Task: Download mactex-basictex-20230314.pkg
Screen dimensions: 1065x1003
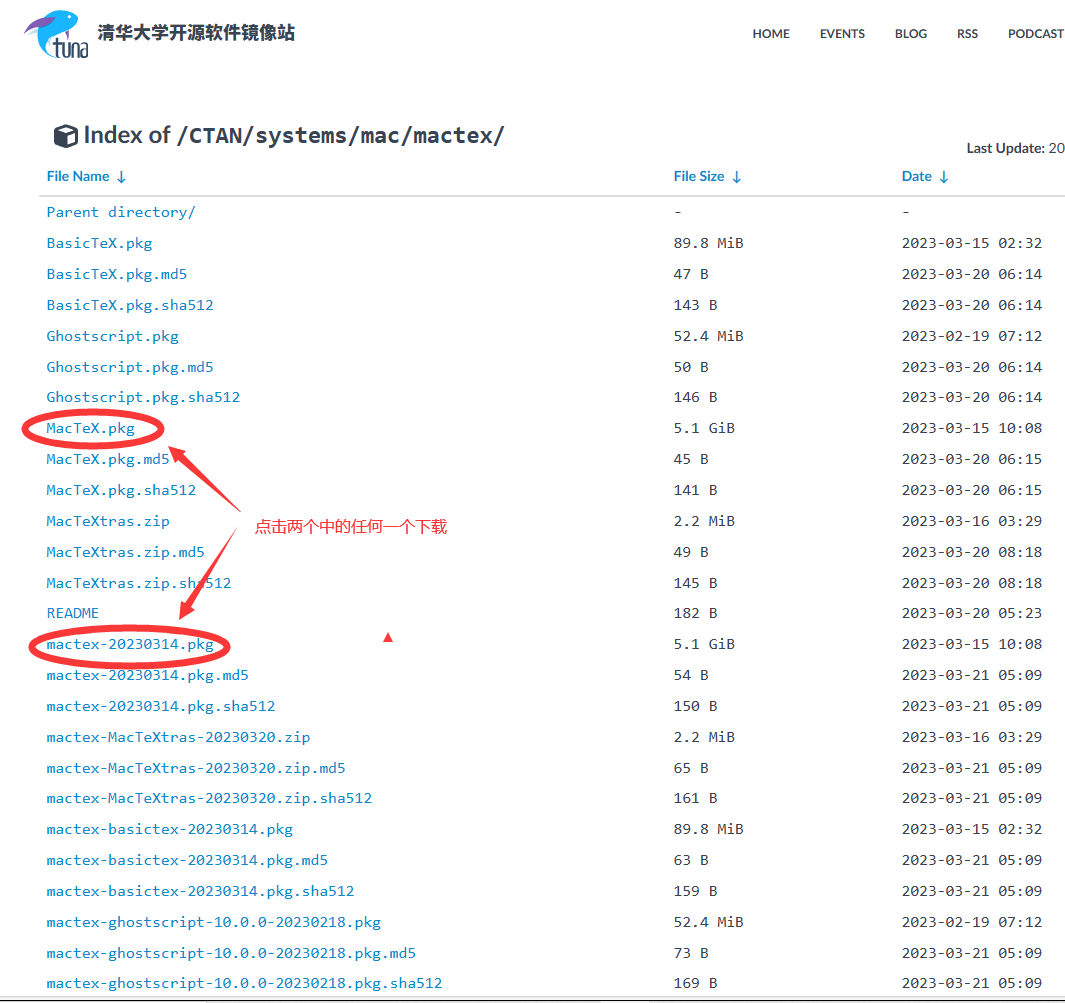Action: pyautogui.click(x=170, y=829)
